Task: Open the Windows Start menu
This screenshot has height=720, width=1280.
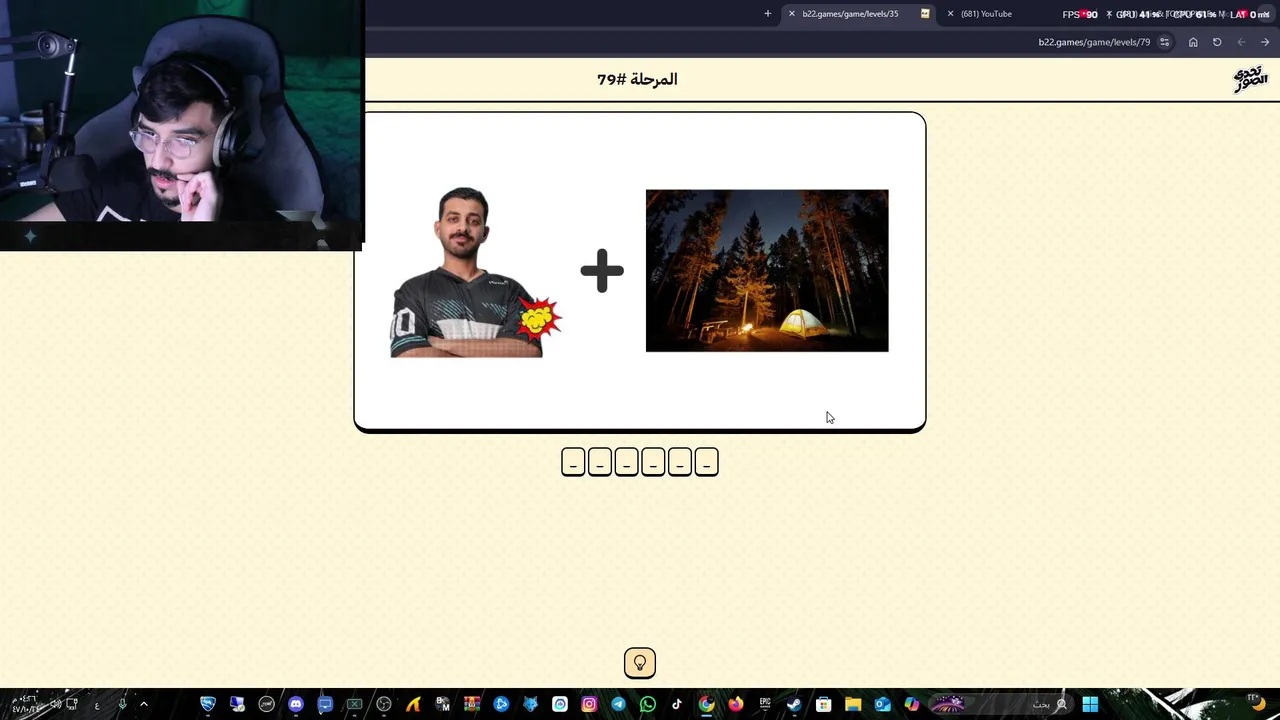Action: tap(1090, 704)
